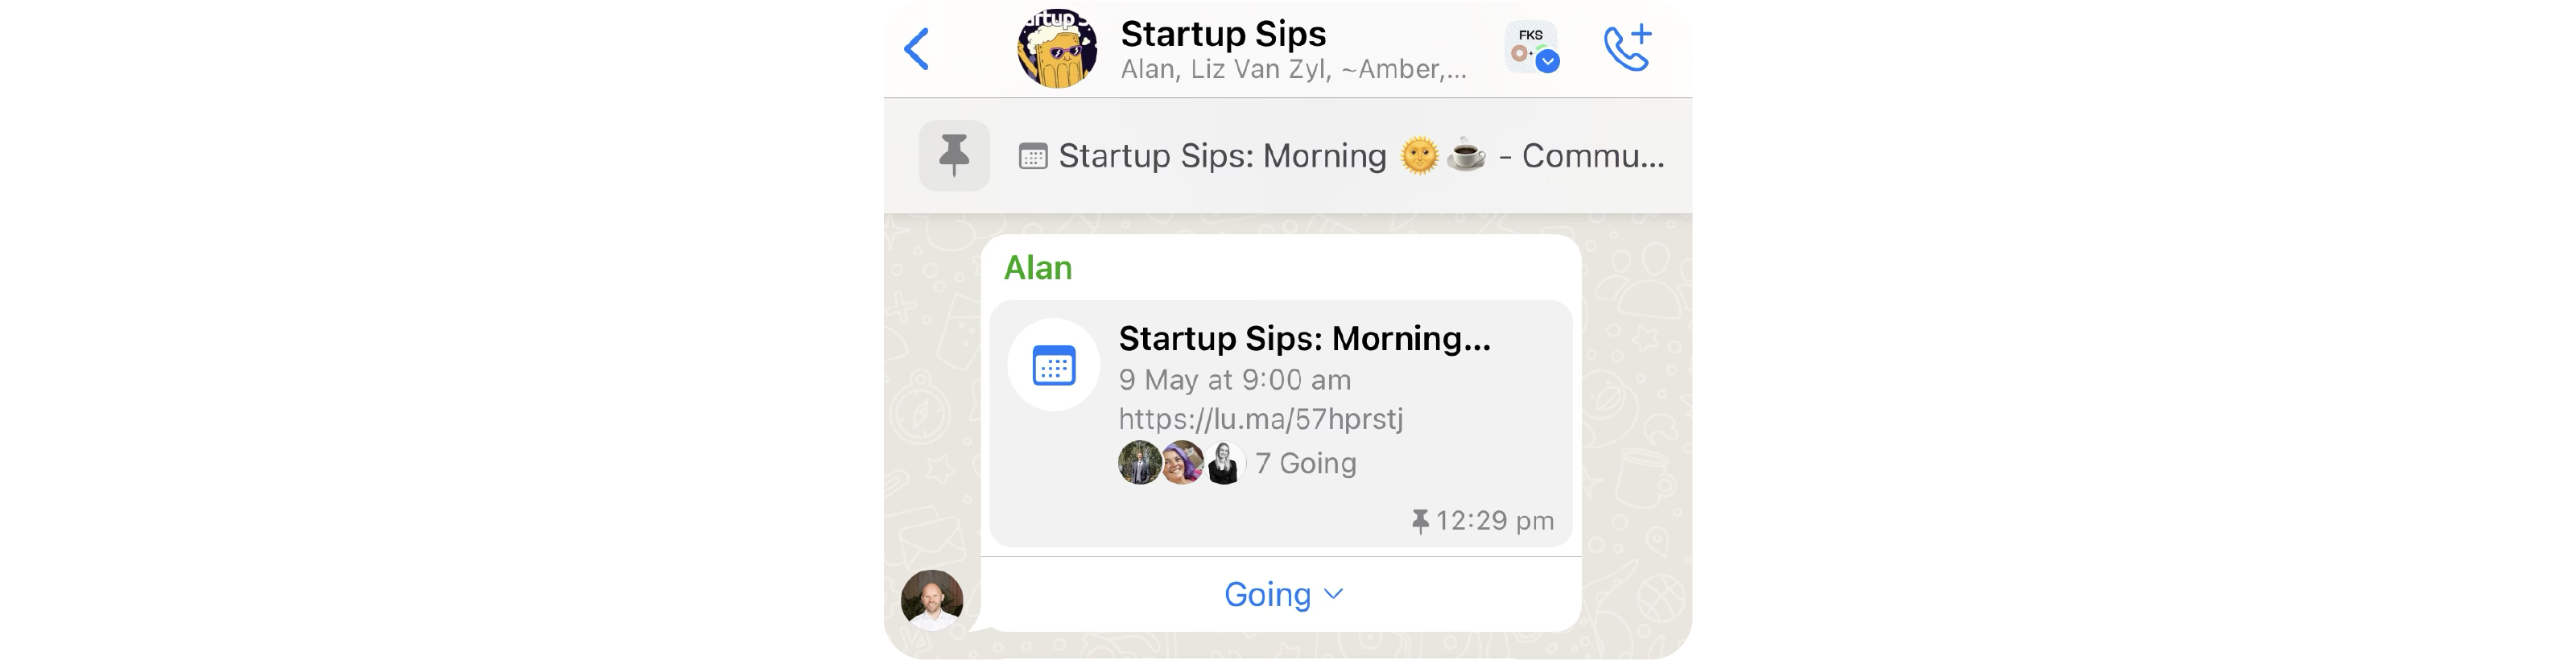Tap the first attendee avatar thumbnail
Image resolution: width=2576 pixels, height=660 pixels.
[1139, 463]
